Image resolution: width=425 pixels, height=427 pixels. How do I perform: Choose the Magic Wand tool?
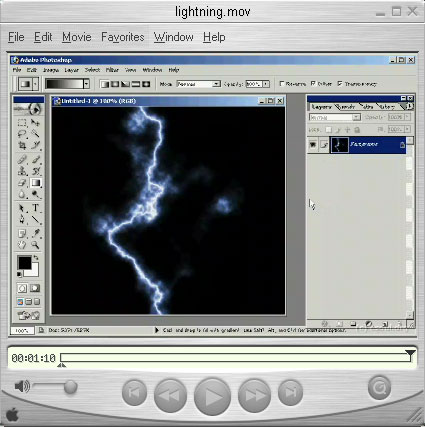(35, 134)
